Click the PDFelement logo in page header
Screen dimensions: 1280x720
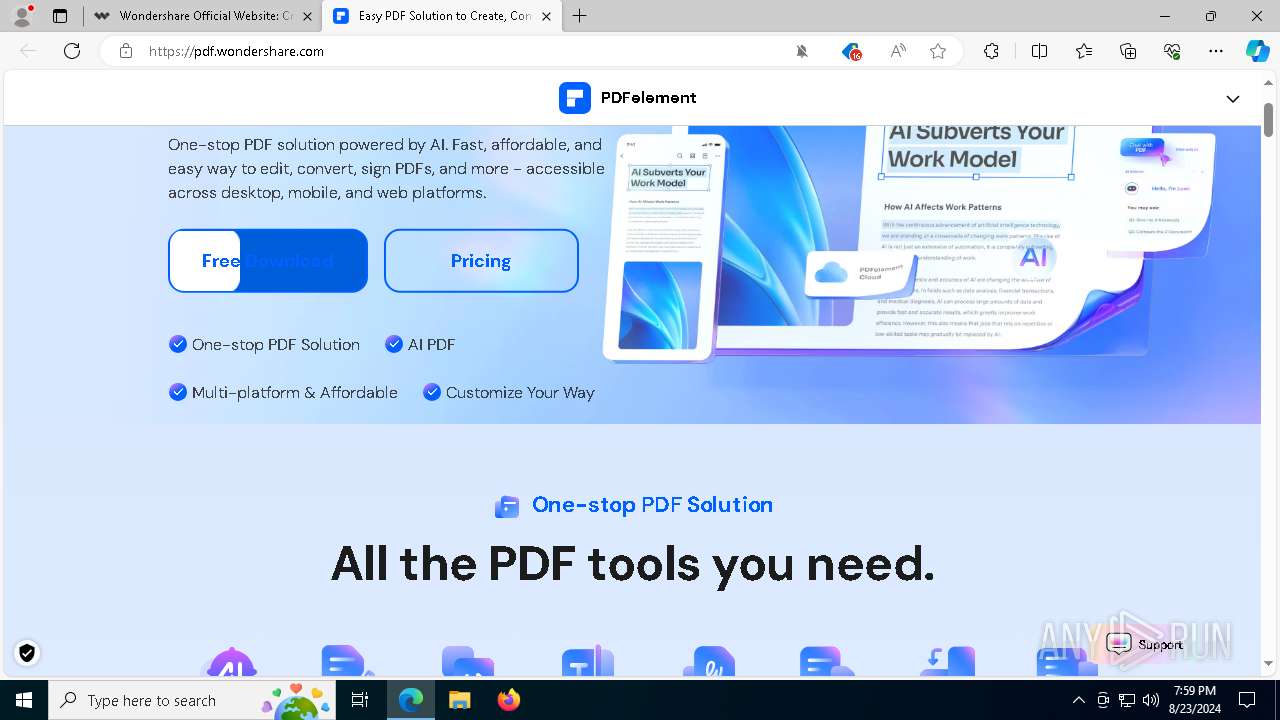627,98
